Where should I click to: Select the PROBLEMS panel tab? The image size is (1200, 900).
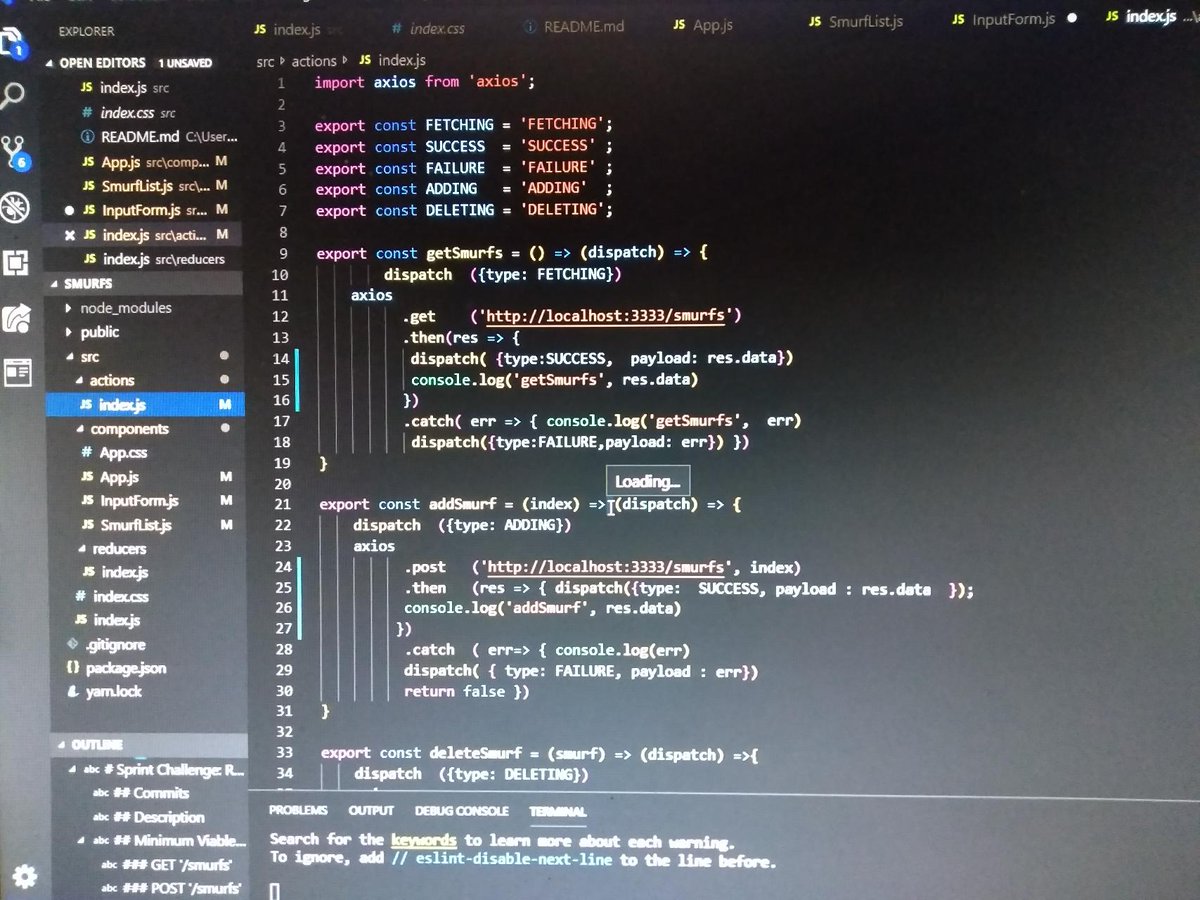(x=298, y=811)
